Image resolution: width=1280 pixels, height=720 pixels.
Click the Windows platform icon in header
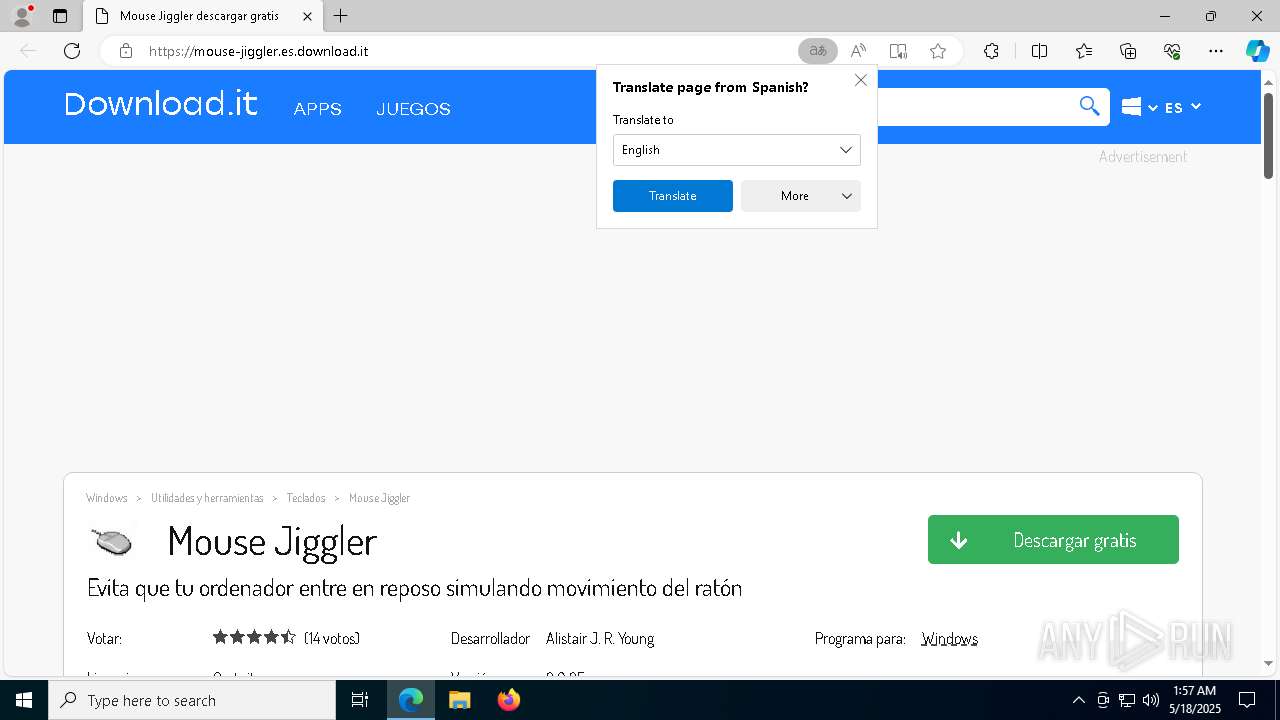(x=1132, y=107)
